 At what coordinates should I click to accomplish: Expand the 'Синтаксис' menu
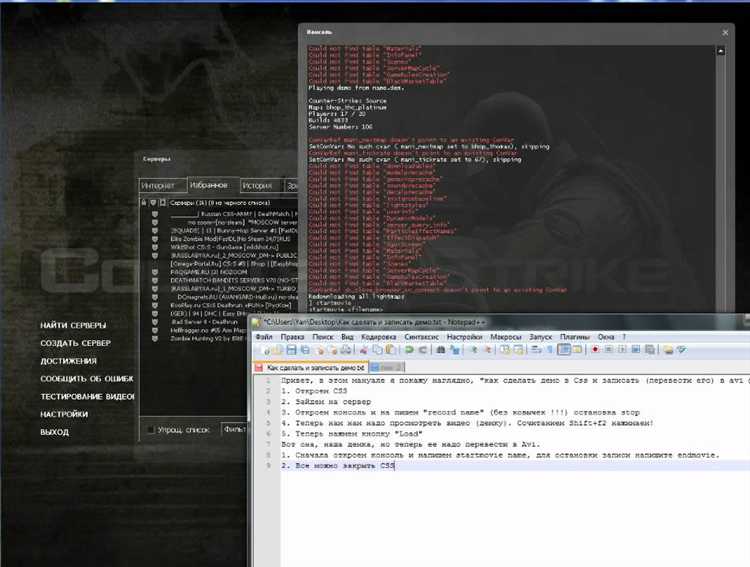point(424,337)
